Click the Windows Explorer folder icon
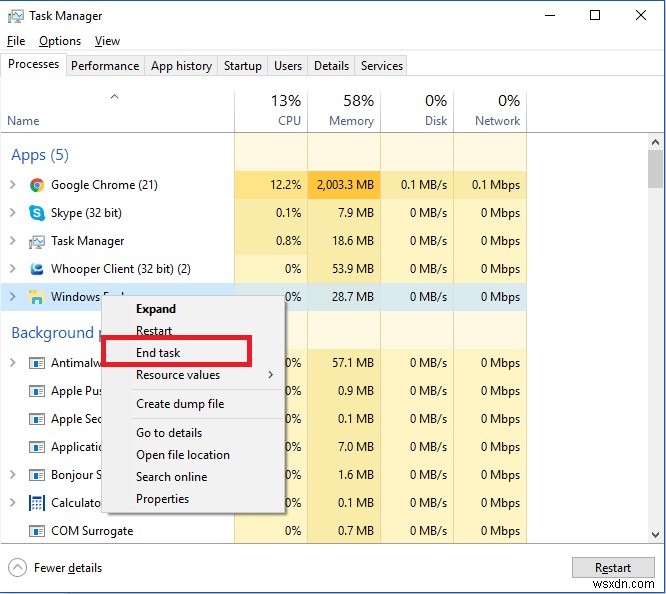666x594 pixels. click(36, 297)
